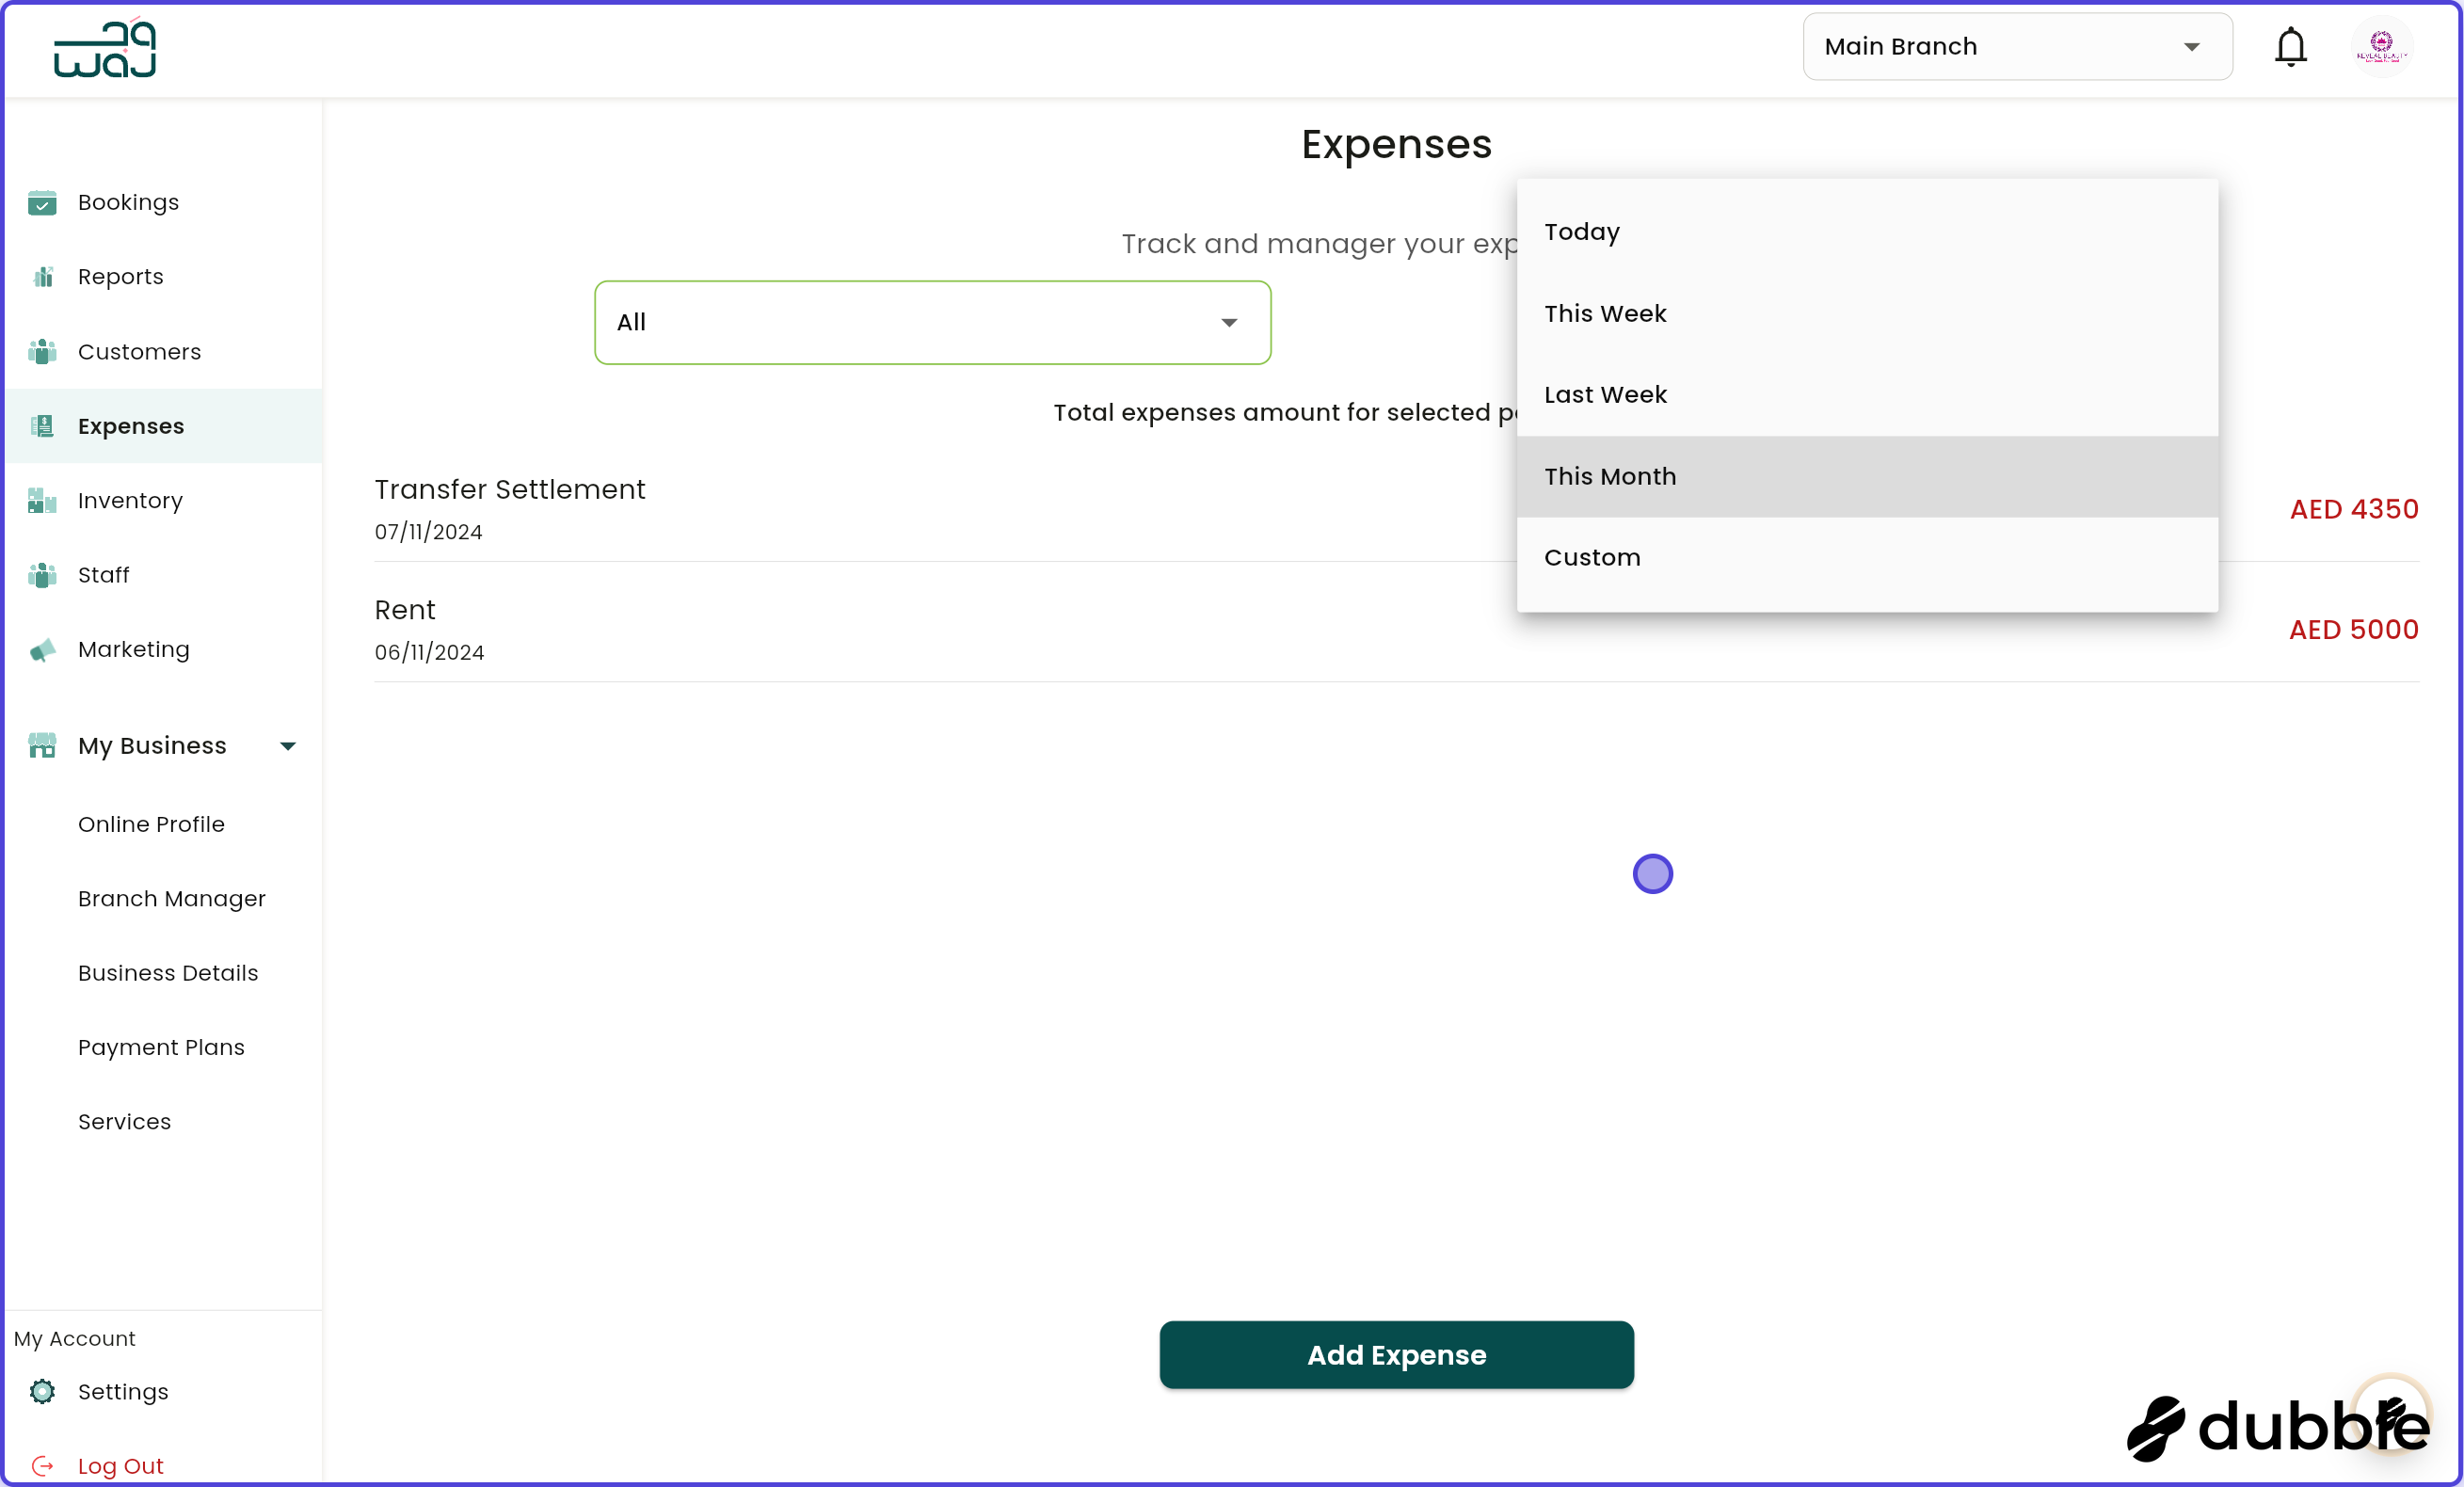The image size is (2464, 1487).
Task: Click the Add Expense button
Action: (1395, 1355)
